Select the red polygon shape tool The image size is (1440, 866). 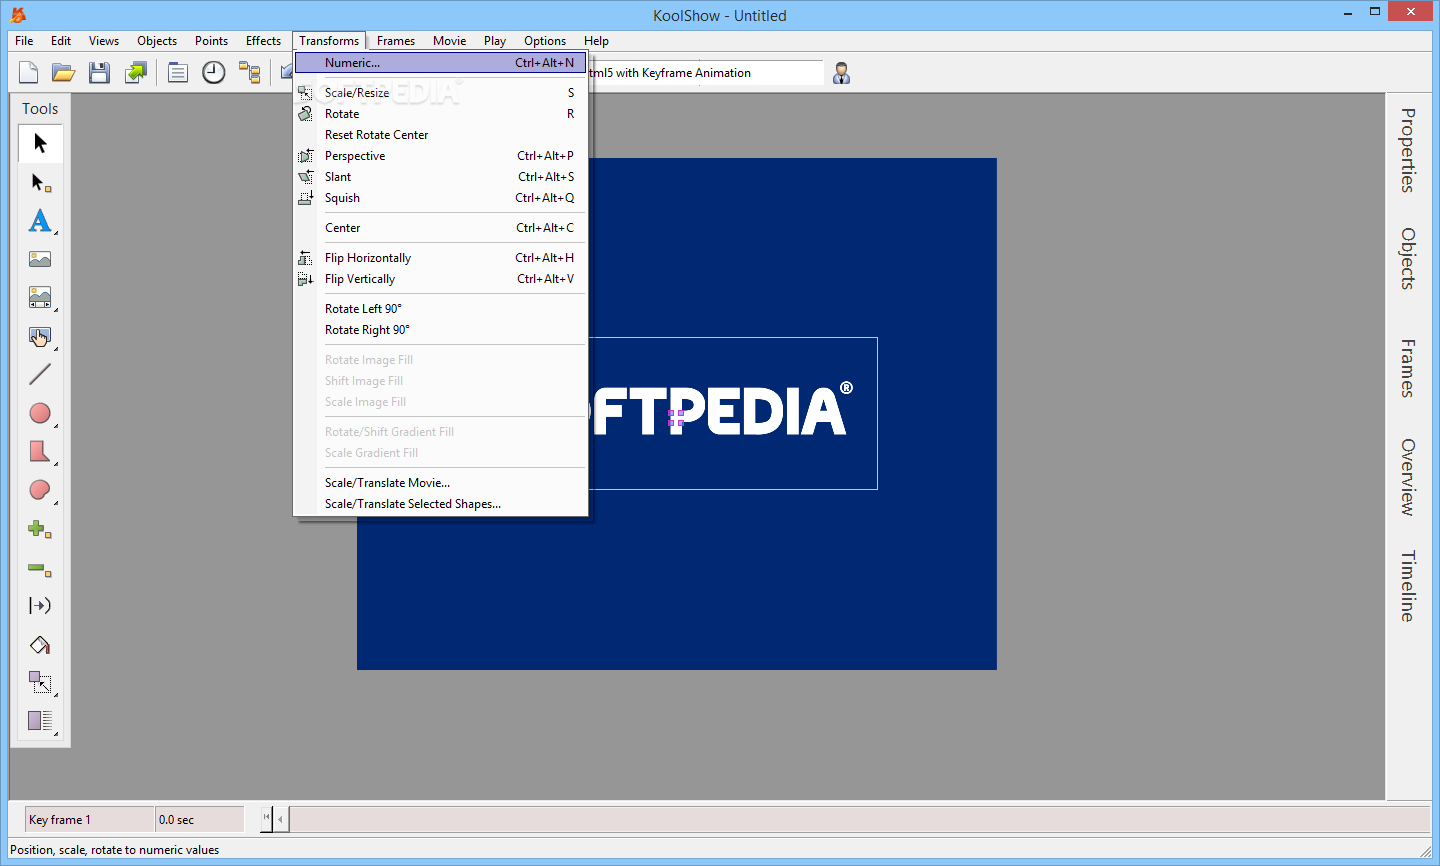click(40, 451)
